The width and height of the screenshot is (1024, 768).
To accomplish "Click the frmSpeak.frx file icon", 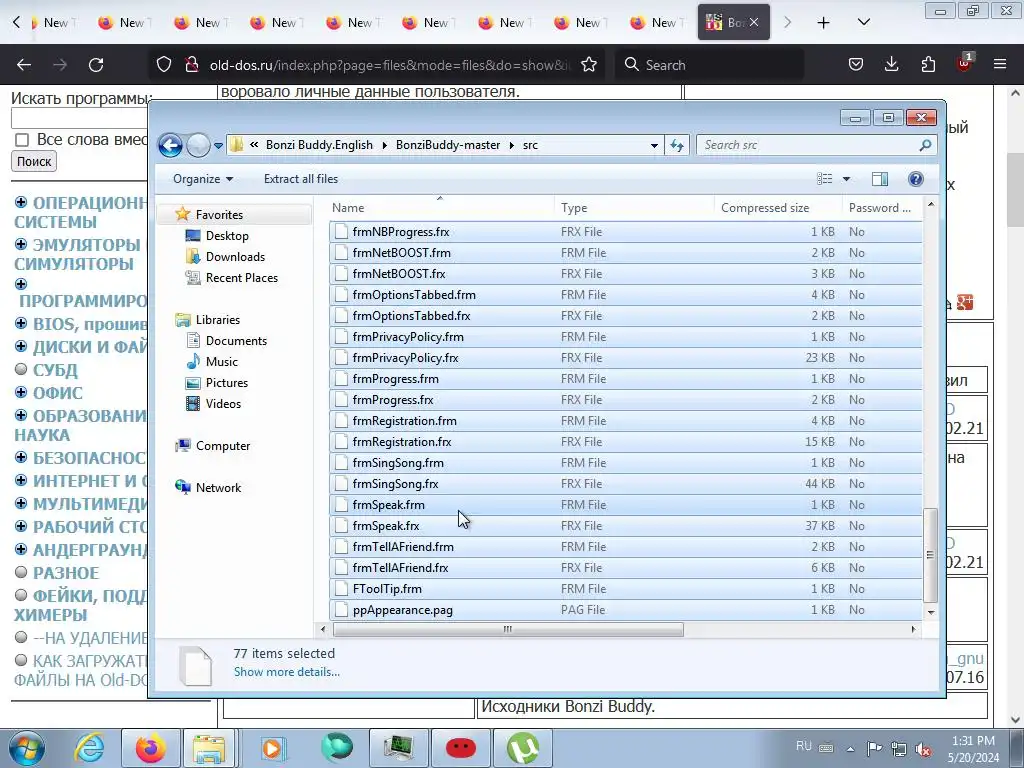I will tap(341, 526).
